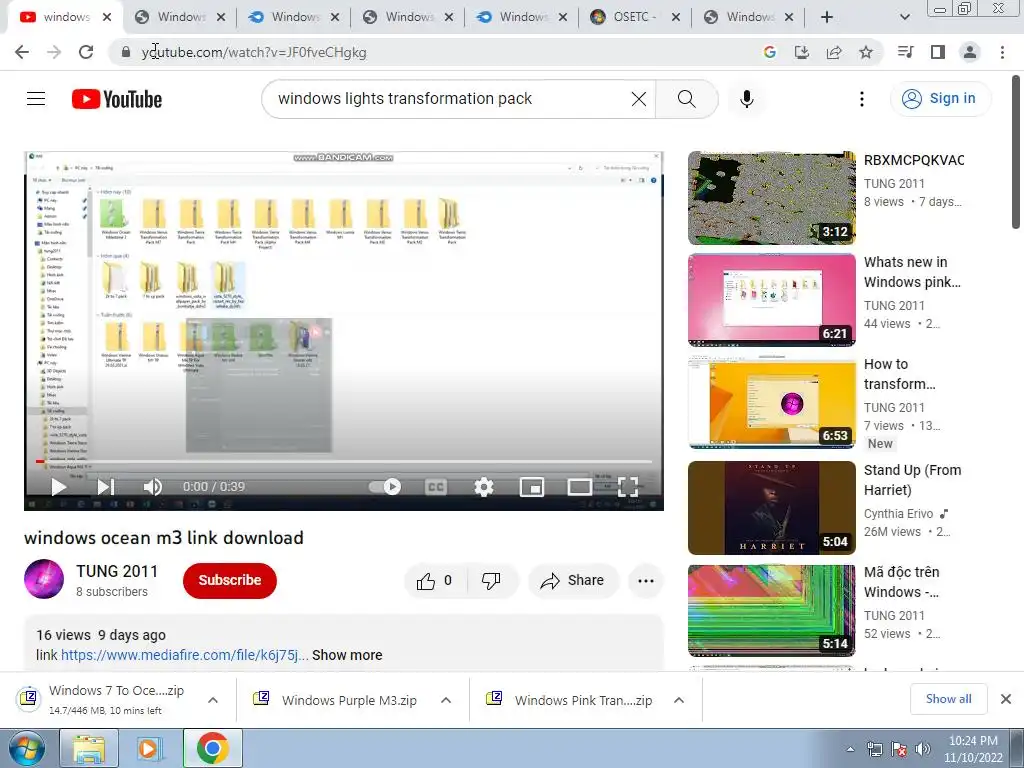Open Chrome profile avatar

coord(970,52)
